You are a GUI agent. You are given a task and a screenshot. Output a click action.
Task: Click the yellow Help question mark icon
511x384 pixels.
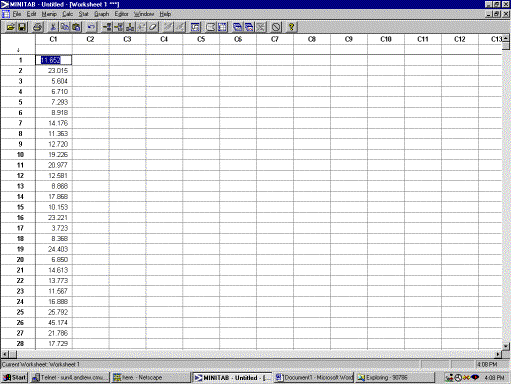pyautogui.click(x=291, y=27)
